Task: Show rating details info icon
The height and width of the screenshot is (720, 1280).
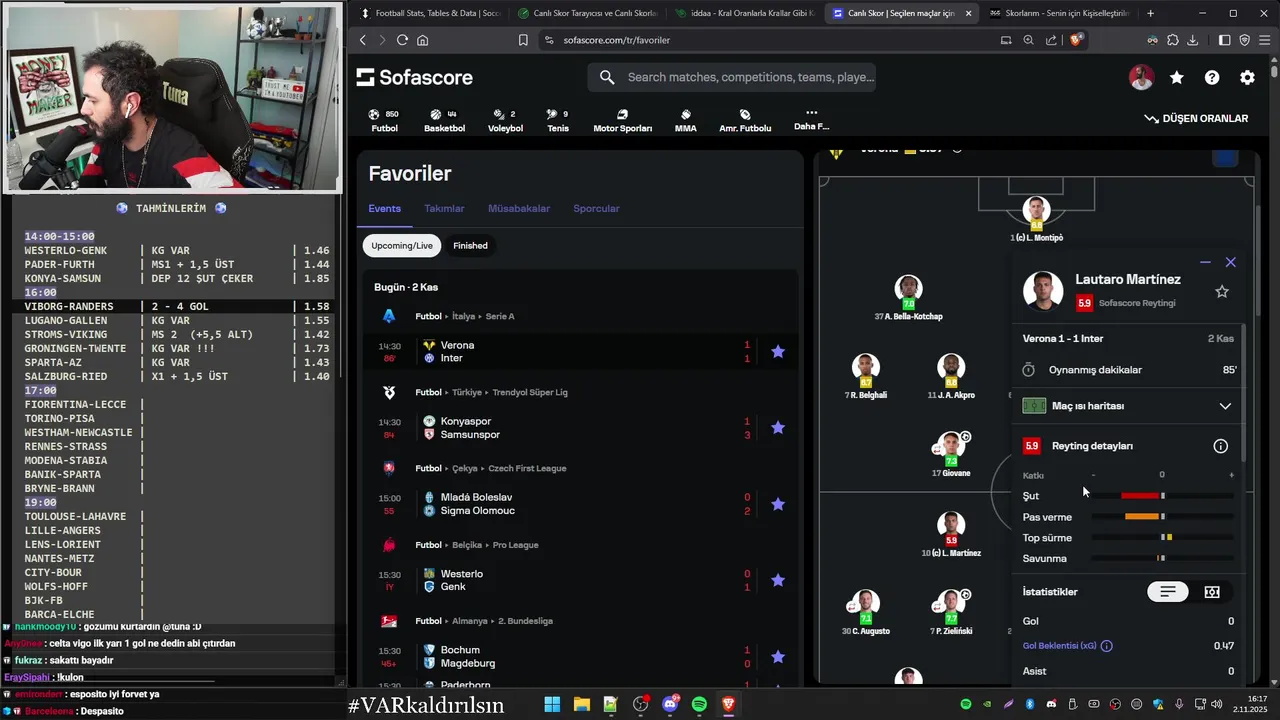Action: pyautogui.click(x=1220, y=446)
